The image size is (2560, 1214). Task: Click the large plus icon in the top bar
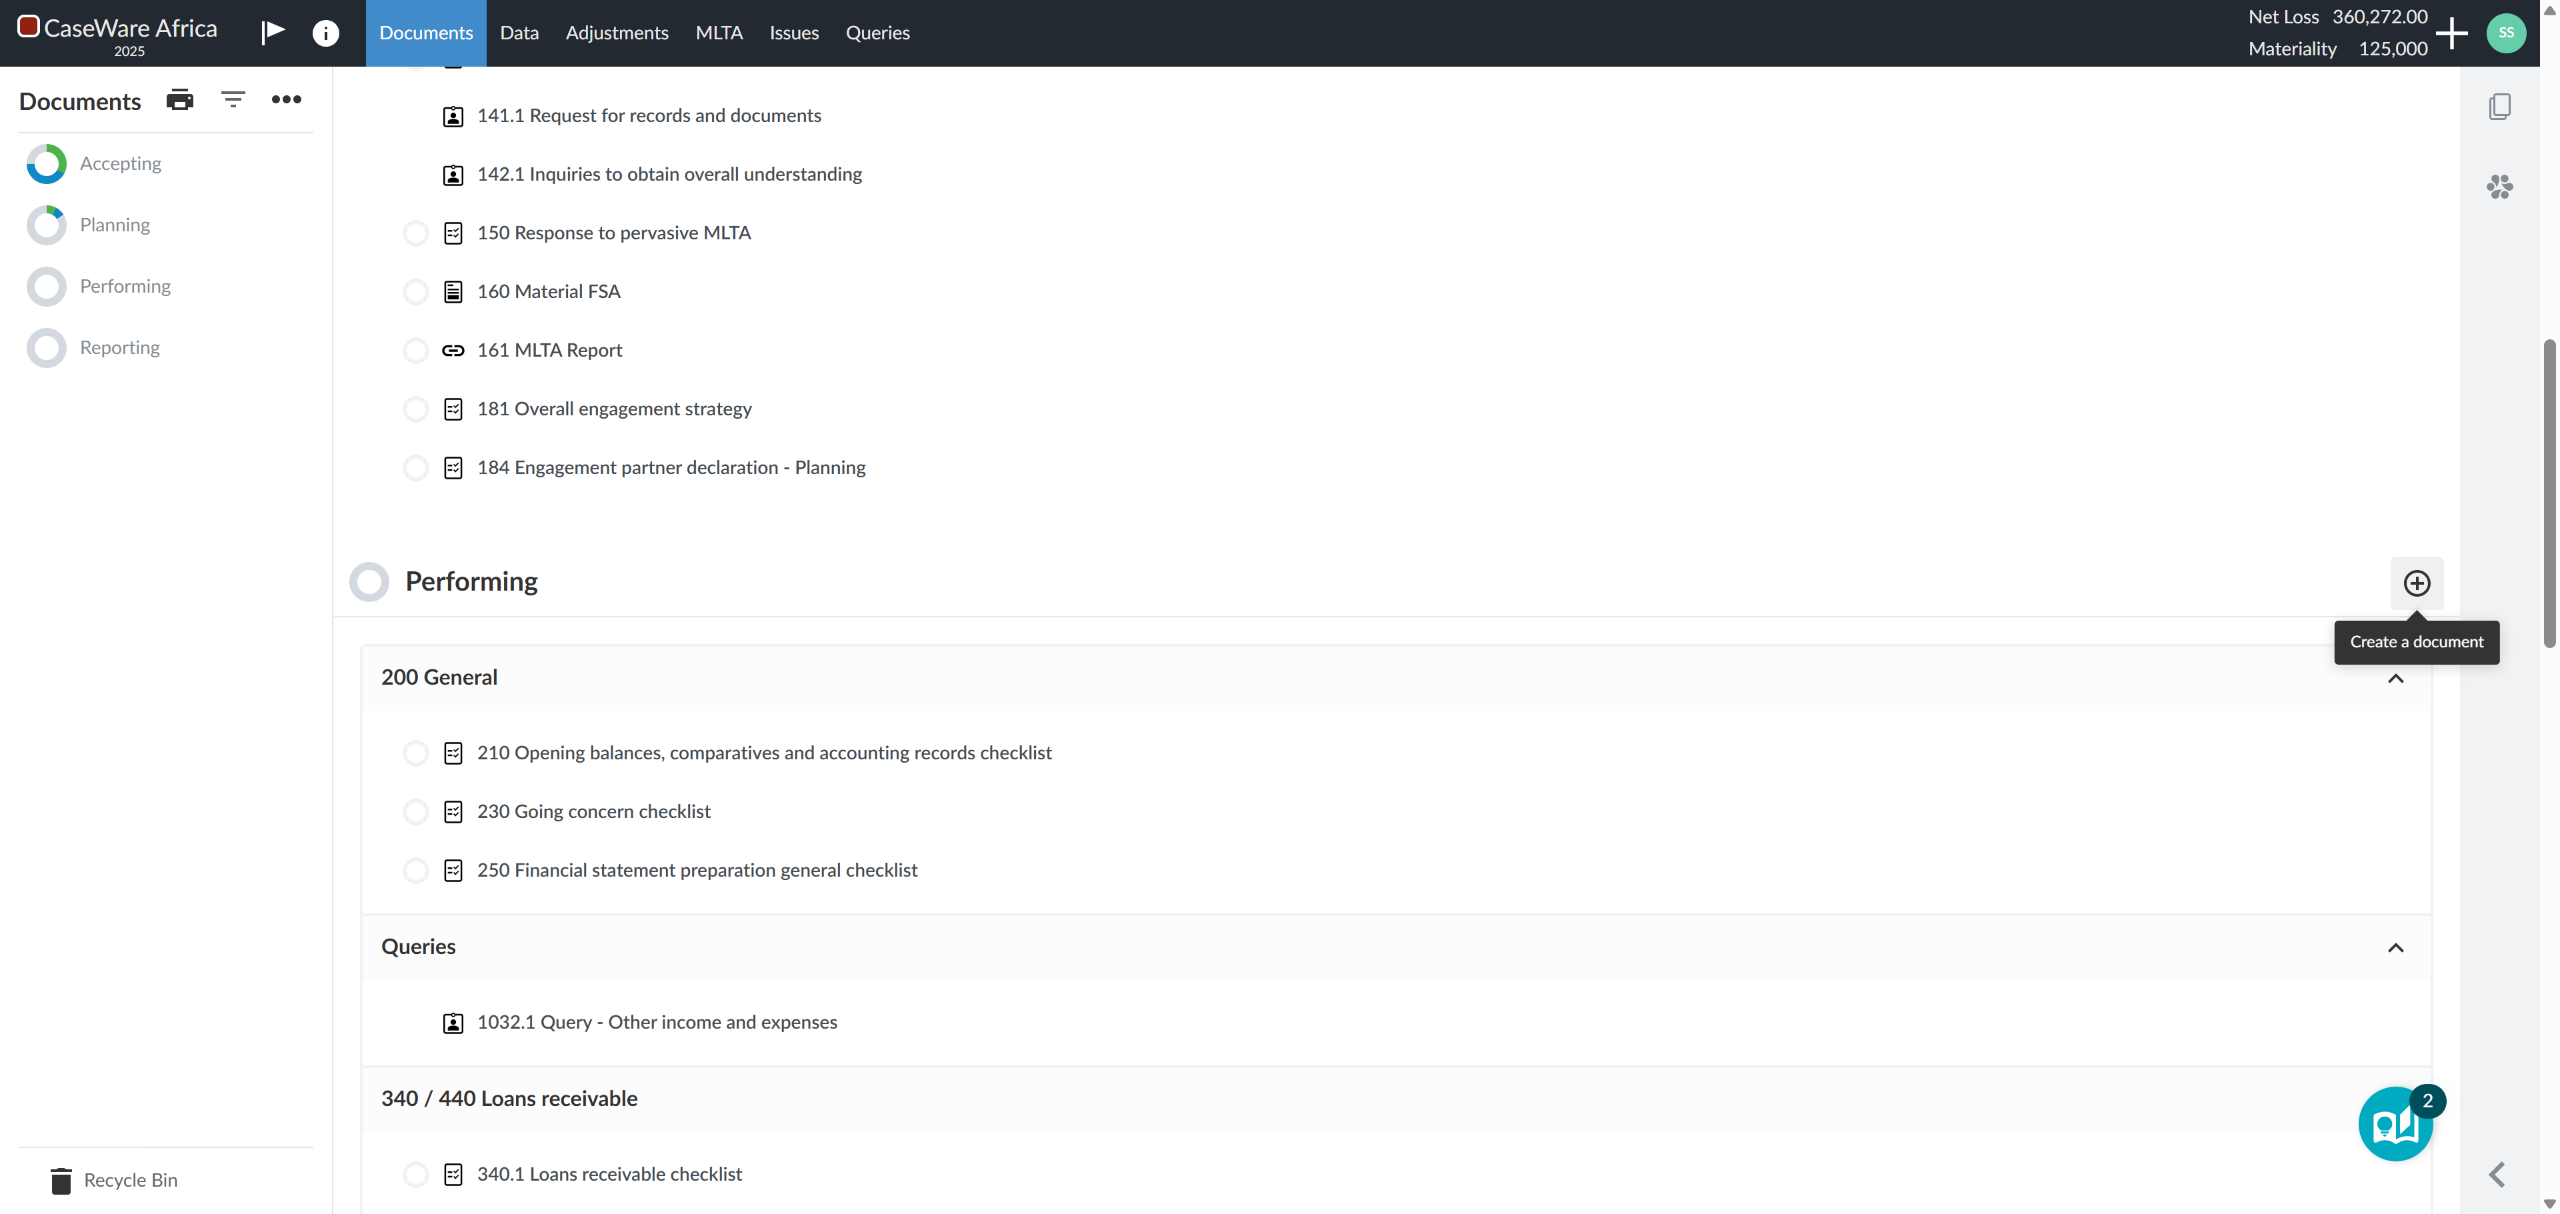(x=2451, y=33)
